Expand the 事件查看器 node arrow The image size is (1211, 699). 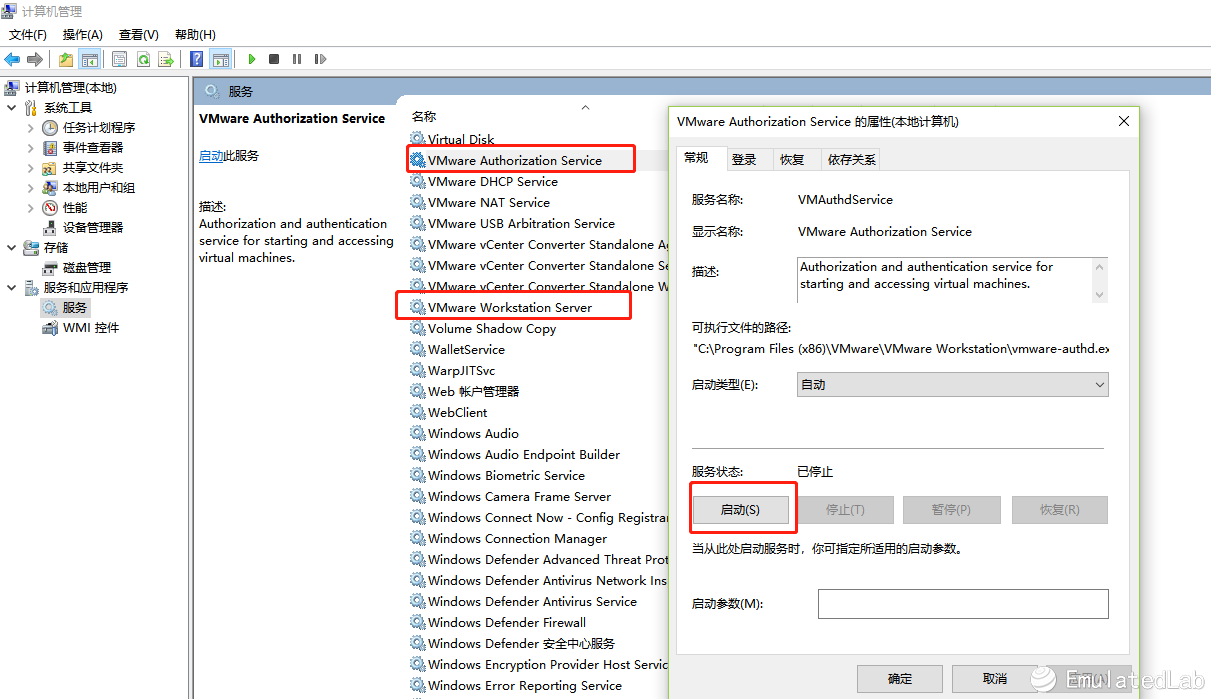31,148
